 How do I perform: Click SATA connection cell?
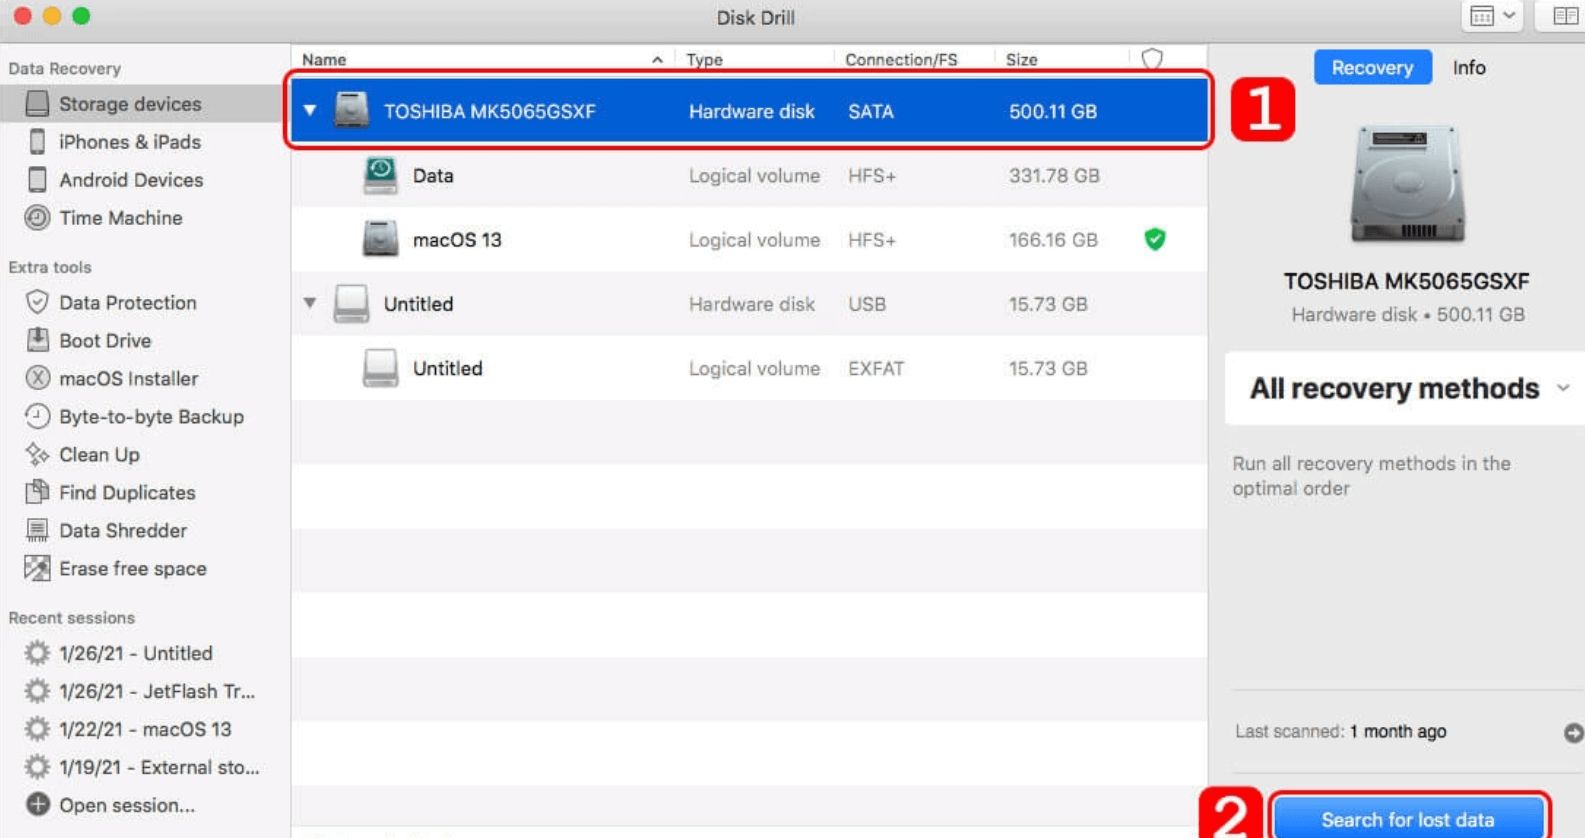(871, 111)
